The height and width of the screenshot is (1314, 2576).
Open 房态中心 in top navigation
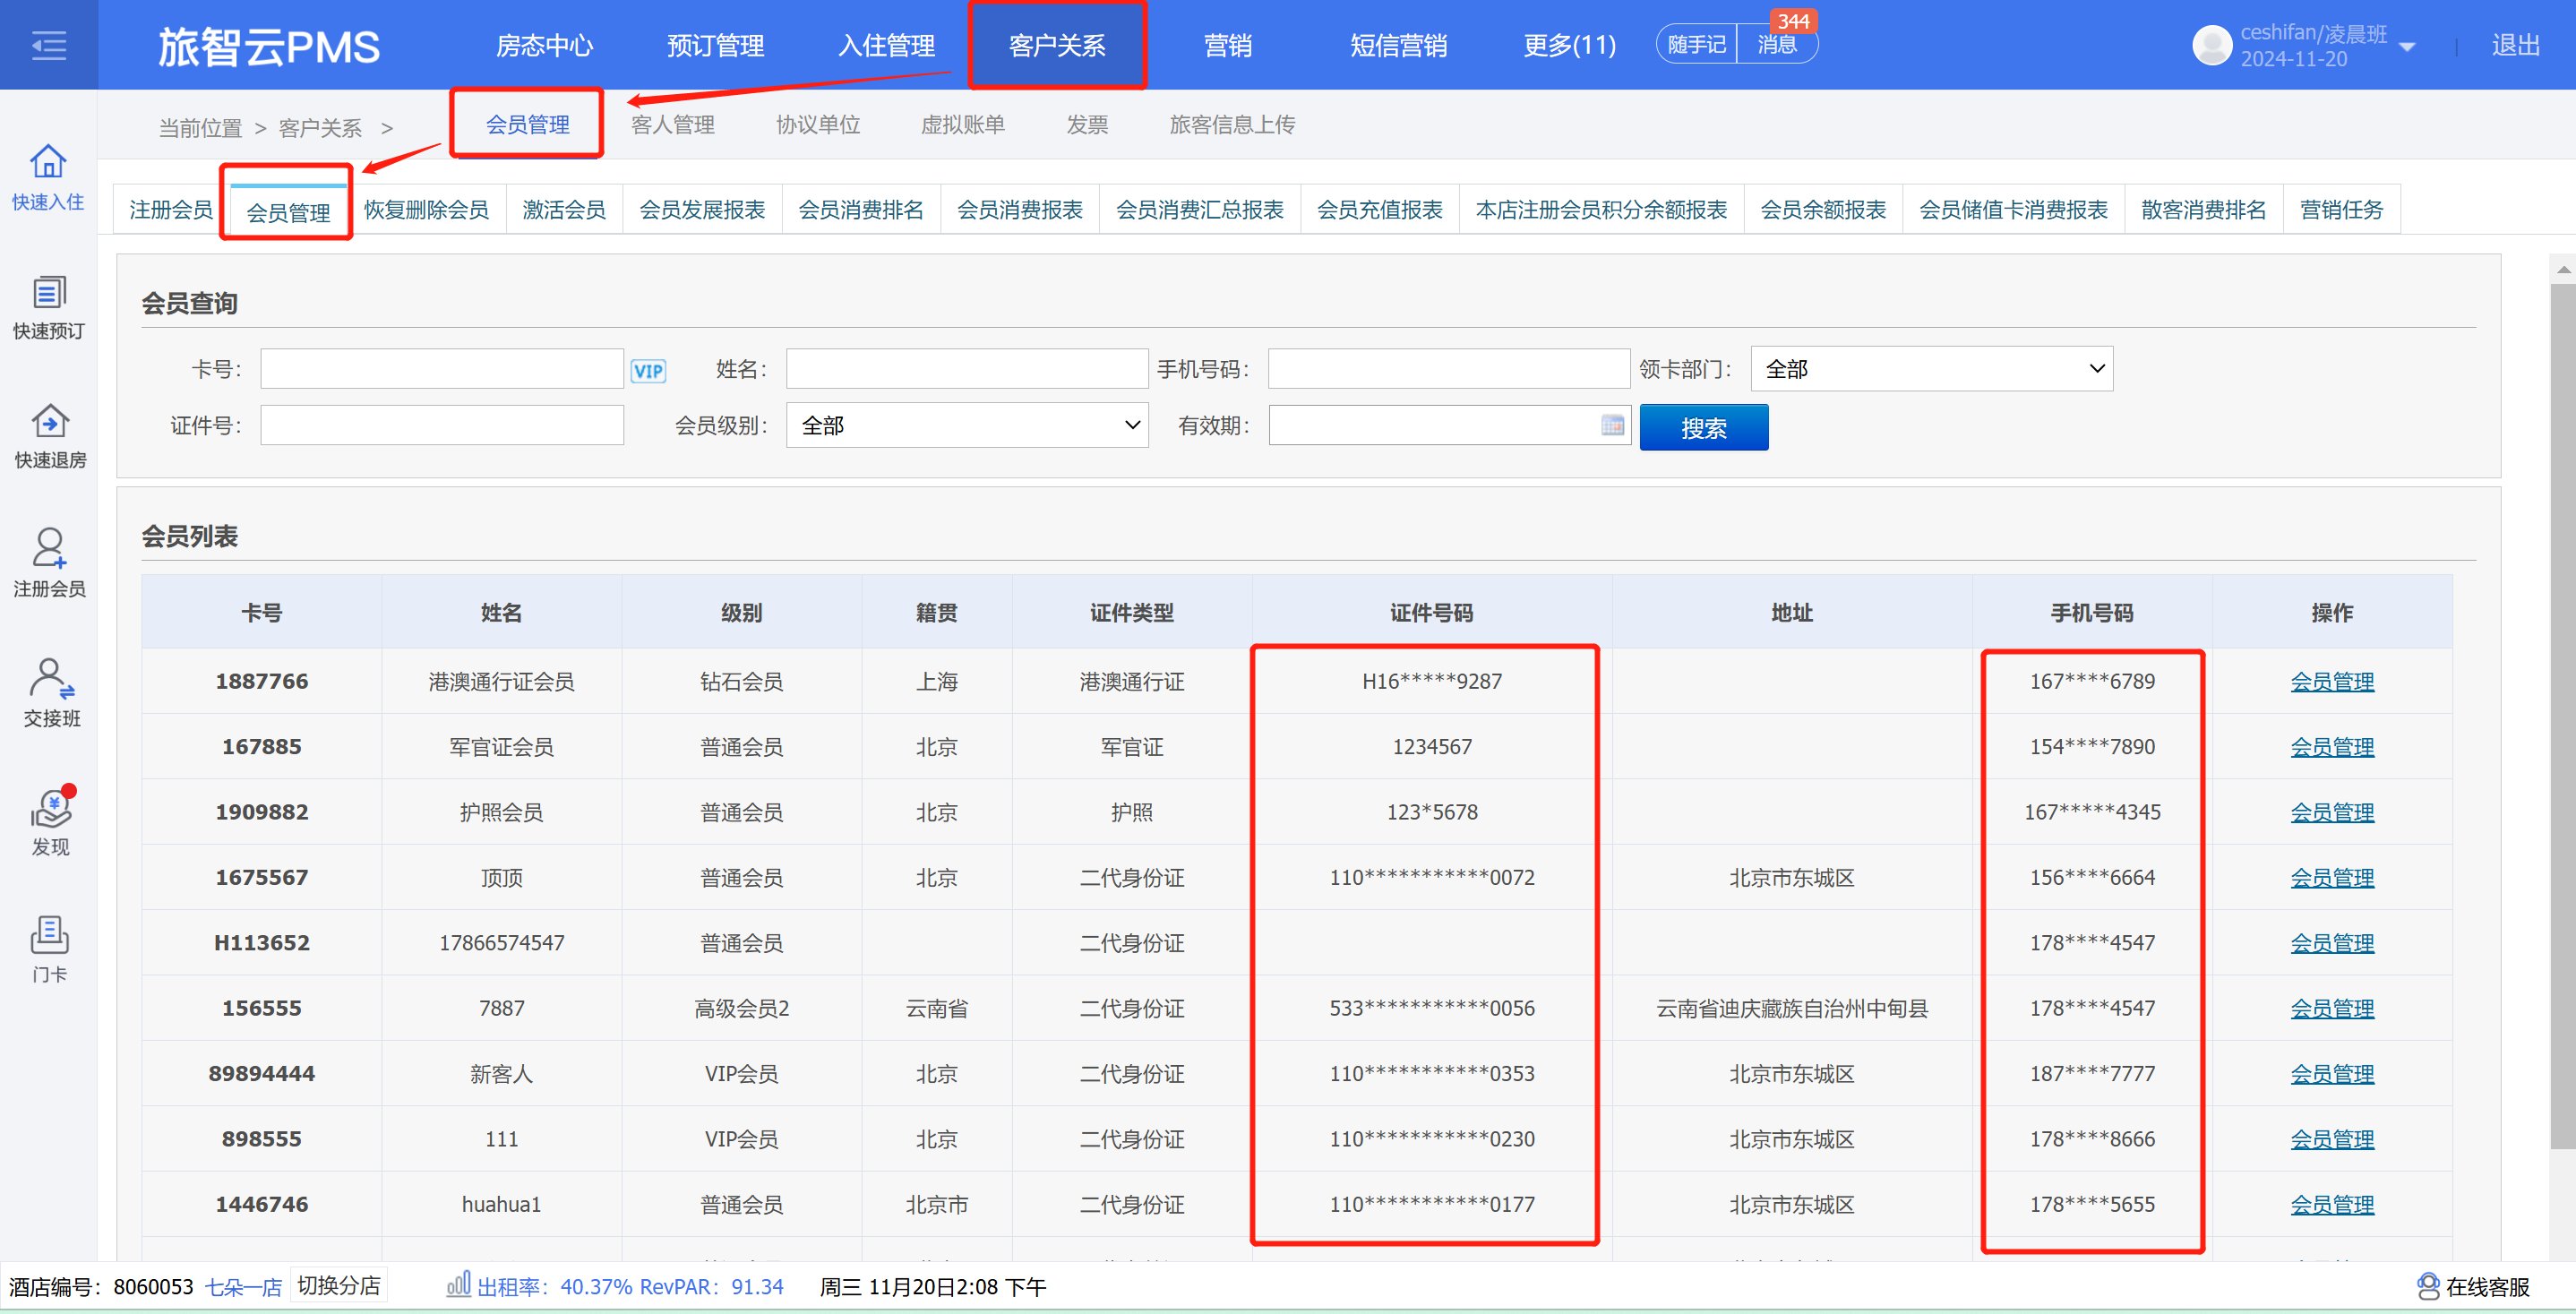tap(544, 45)
